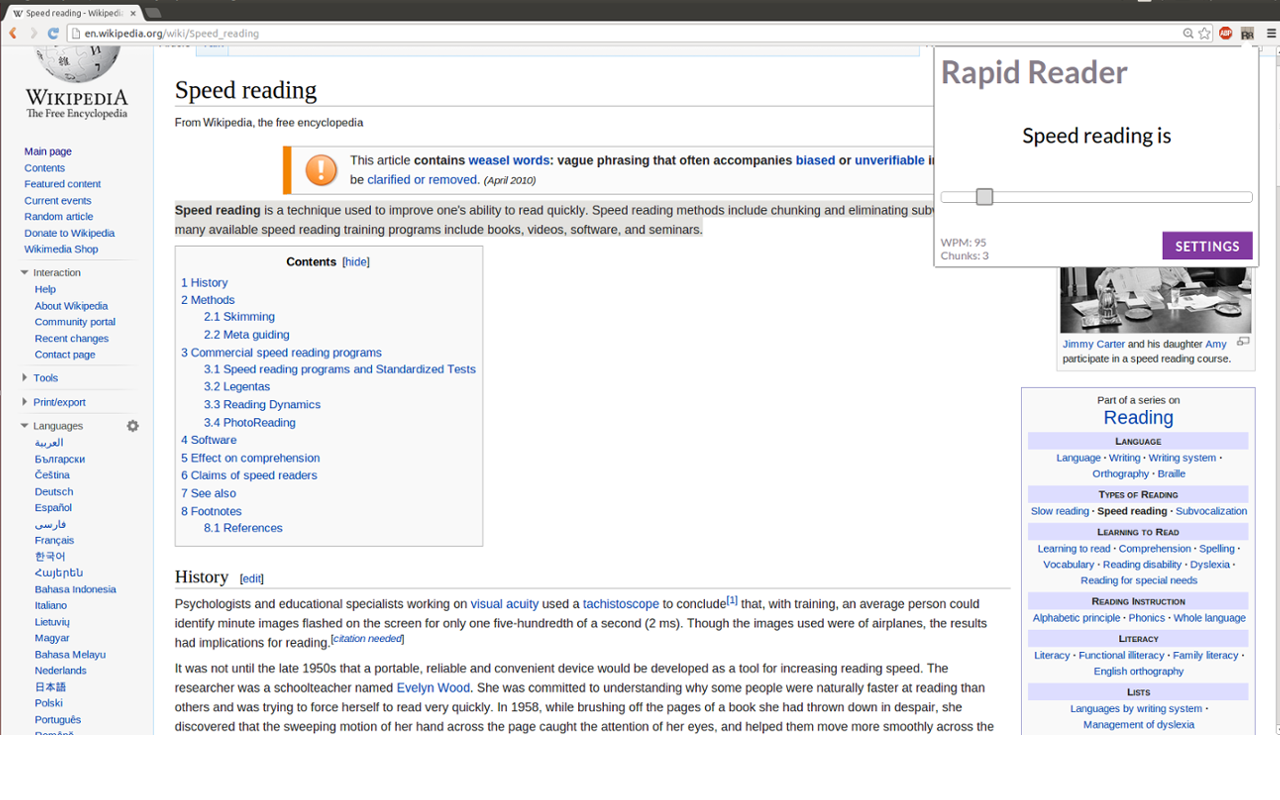The image size is (1280, 800).
Task: Click the SETTINGS button in Rapid Reader
Action: 1207,246
